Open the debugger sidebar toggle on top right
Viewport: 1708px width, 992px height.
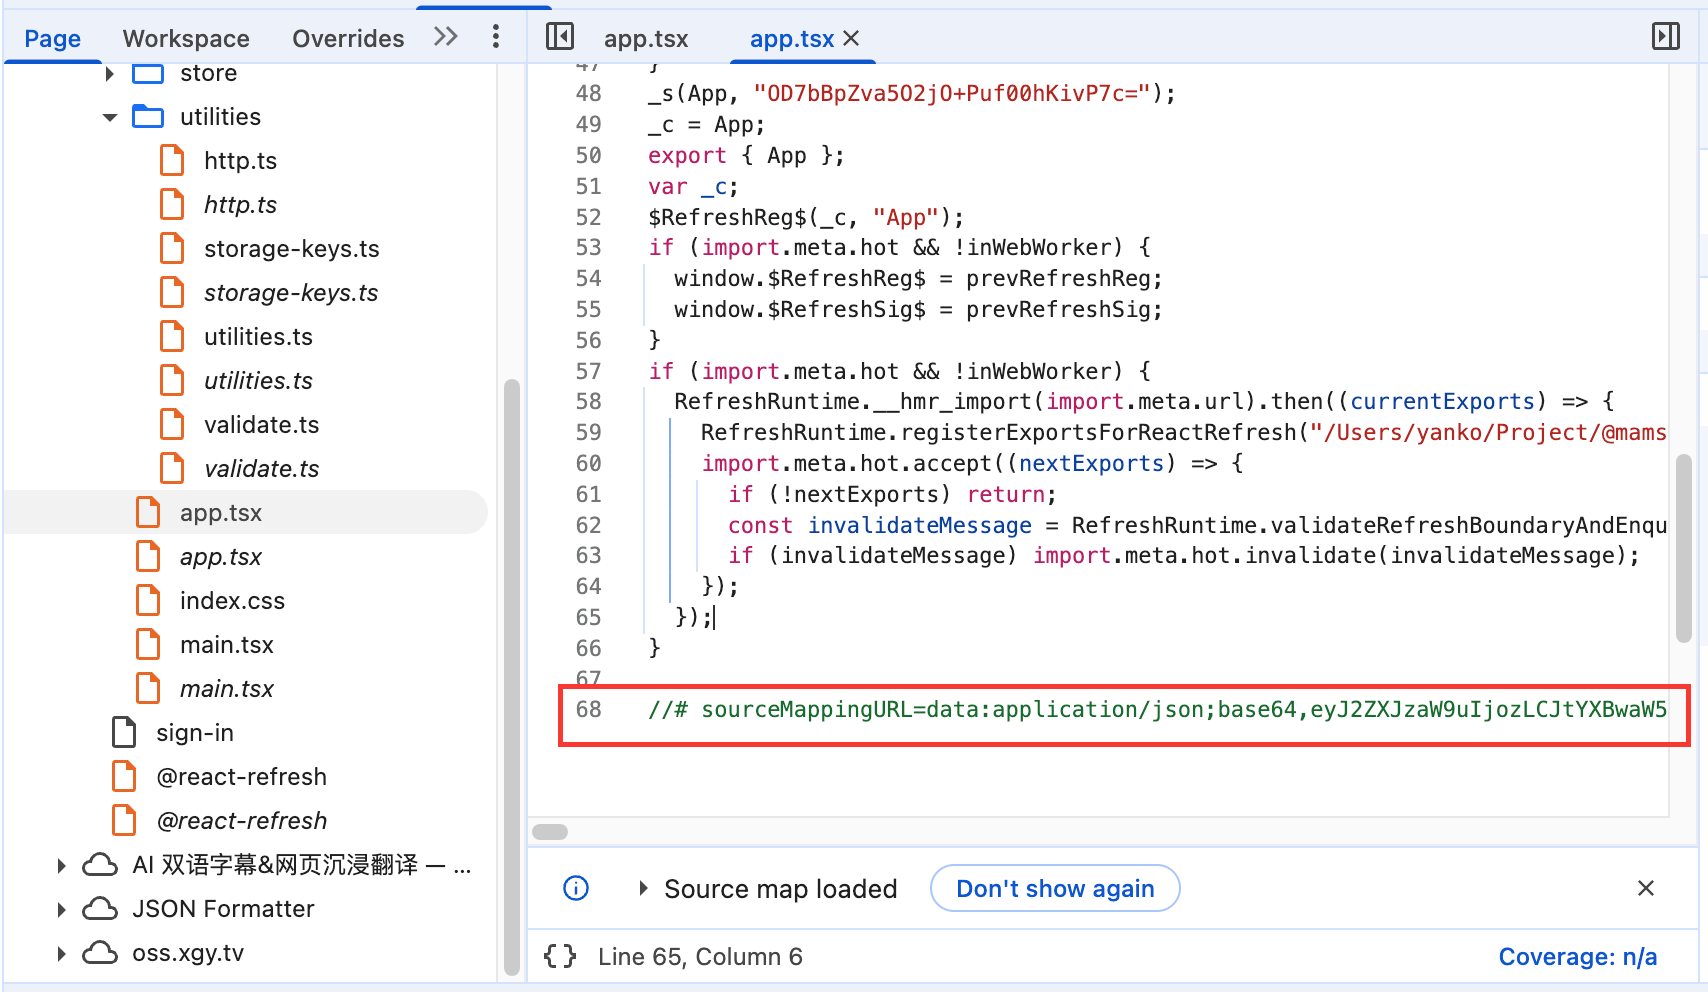pos(1666,36)
